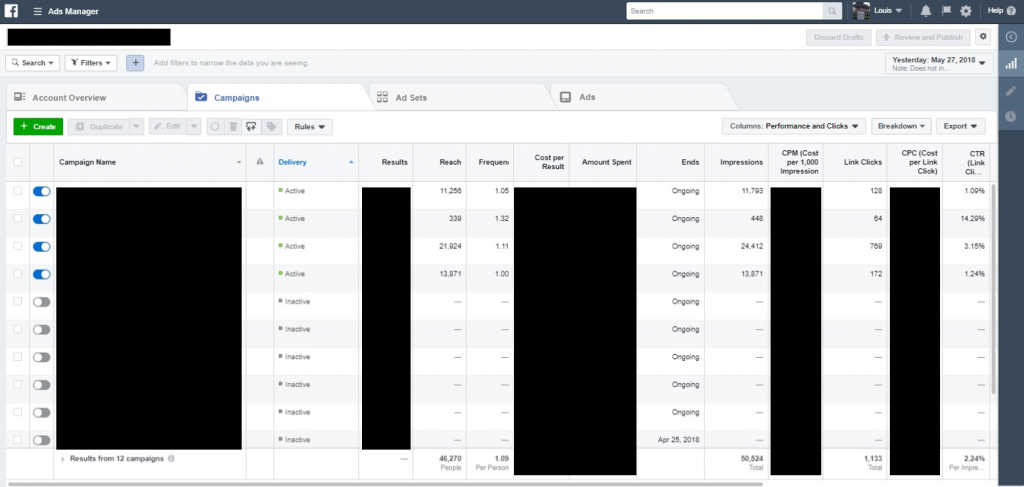Turn on the first Inactive campaign switch
1024x487 pixels.
pos(41,302)
